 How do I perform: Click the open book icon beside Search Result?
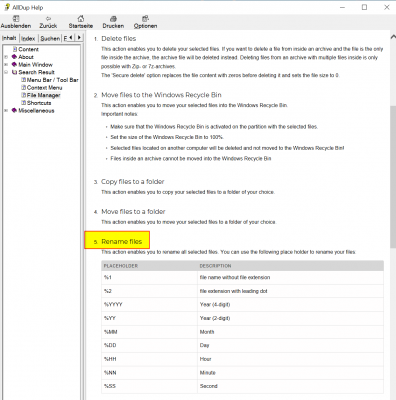[14, 72]
